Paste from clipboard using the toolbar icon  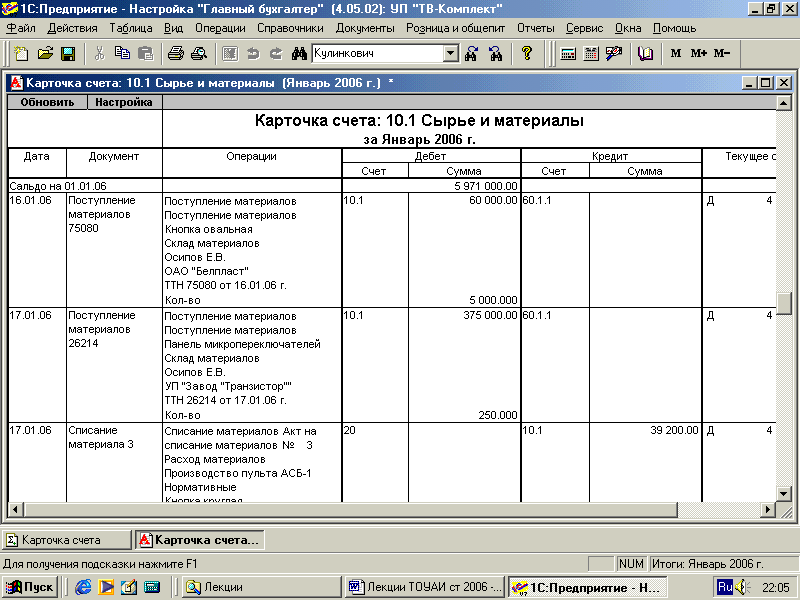(x=146, y=54)
